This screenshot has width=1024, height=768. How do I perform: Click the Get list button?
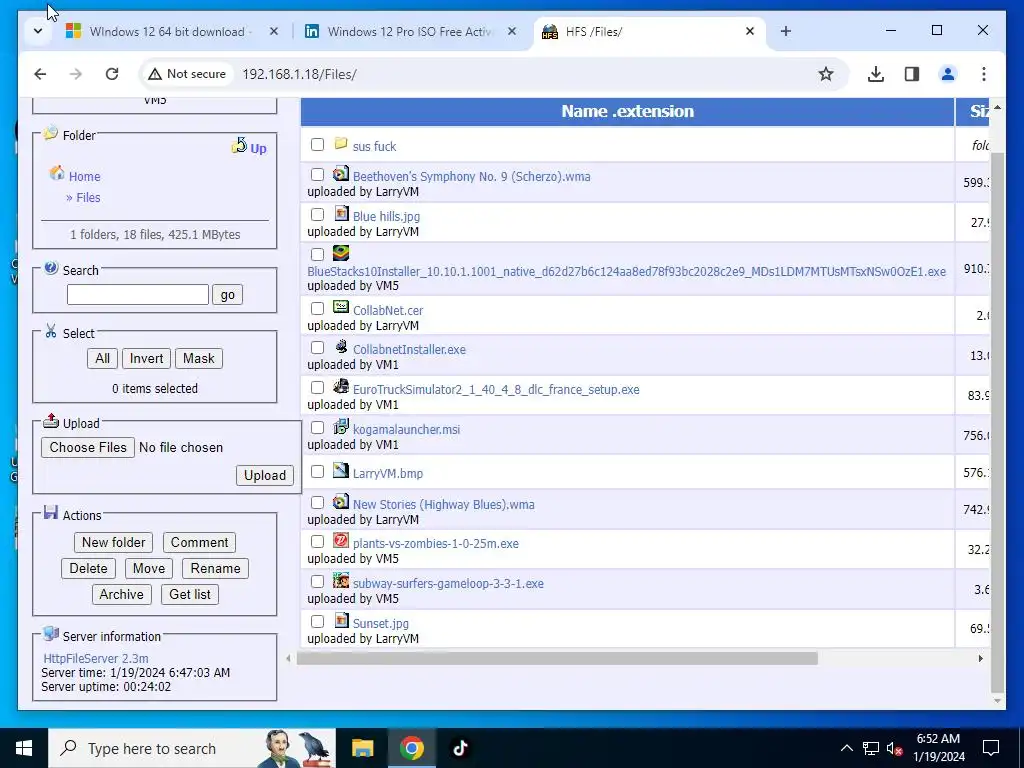(x=190, y=594)
